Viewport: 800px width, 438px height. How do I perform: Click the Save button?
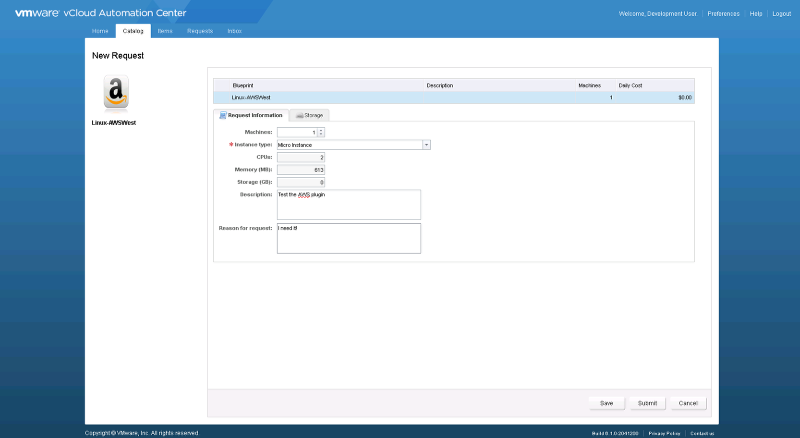[607, 403]
